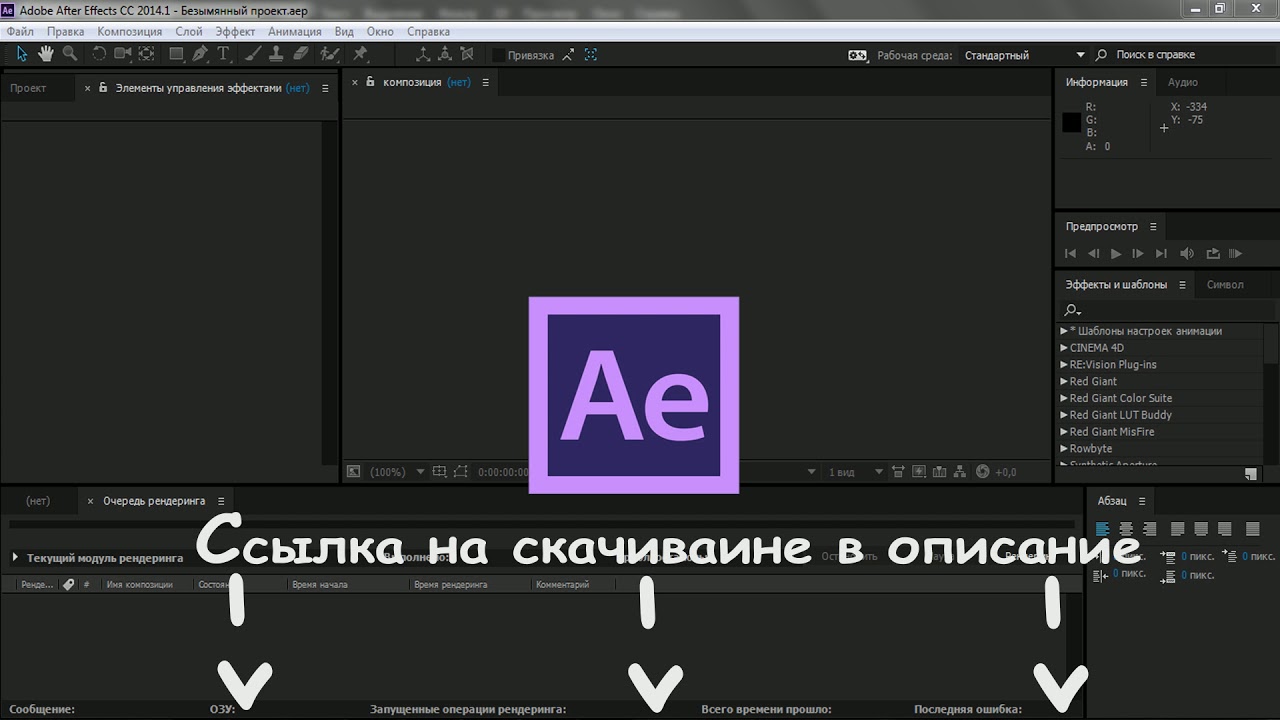
Task: Go to last frame in preview
Action: click(x=1161, y=254)
